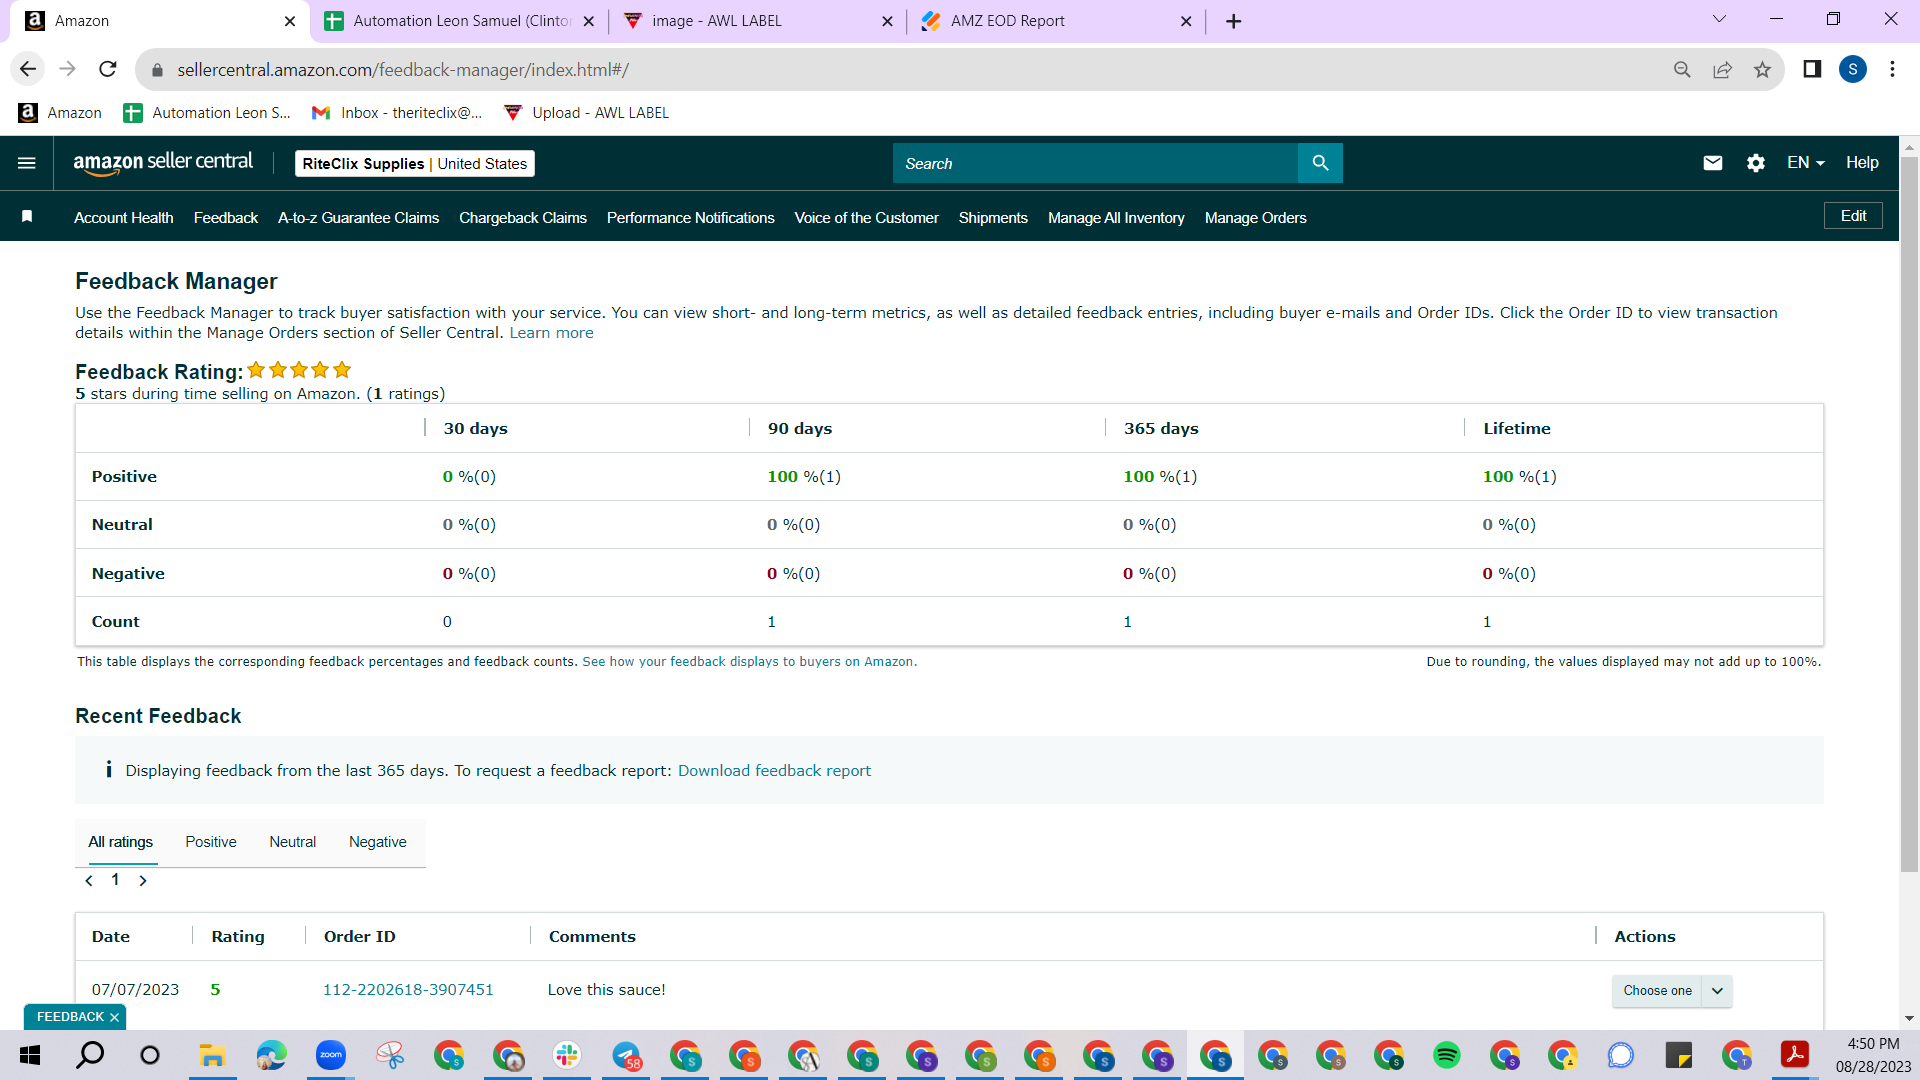The image size is (1920, 1080).
Task: Click the Amazon Seller Central logo
Action: [163, 163]
